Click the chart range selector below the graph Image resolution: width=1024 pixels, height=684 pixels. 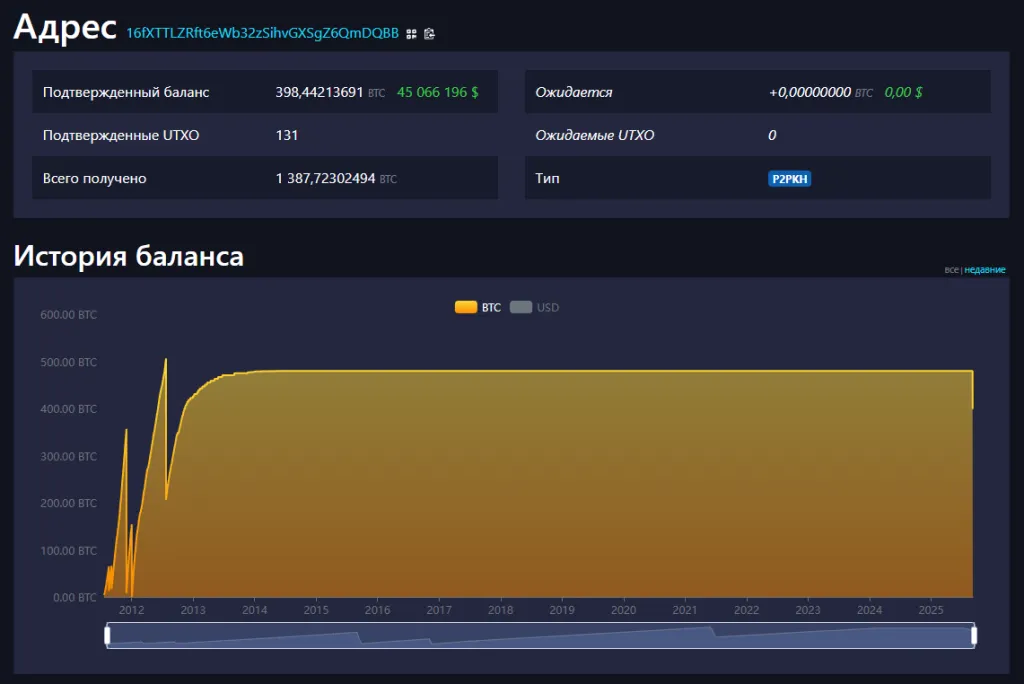540,635
